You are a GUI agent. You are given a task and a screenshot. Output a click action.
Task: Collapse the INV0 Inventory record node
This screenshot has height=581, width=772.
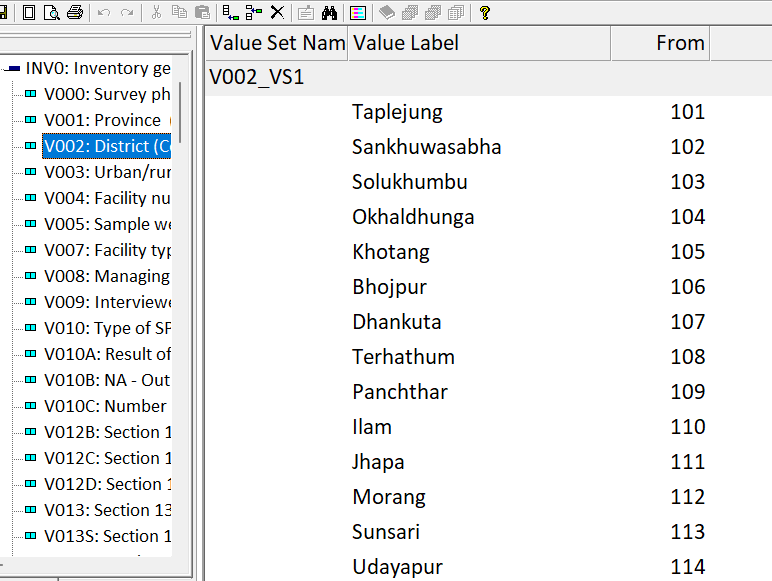(13, 69)
